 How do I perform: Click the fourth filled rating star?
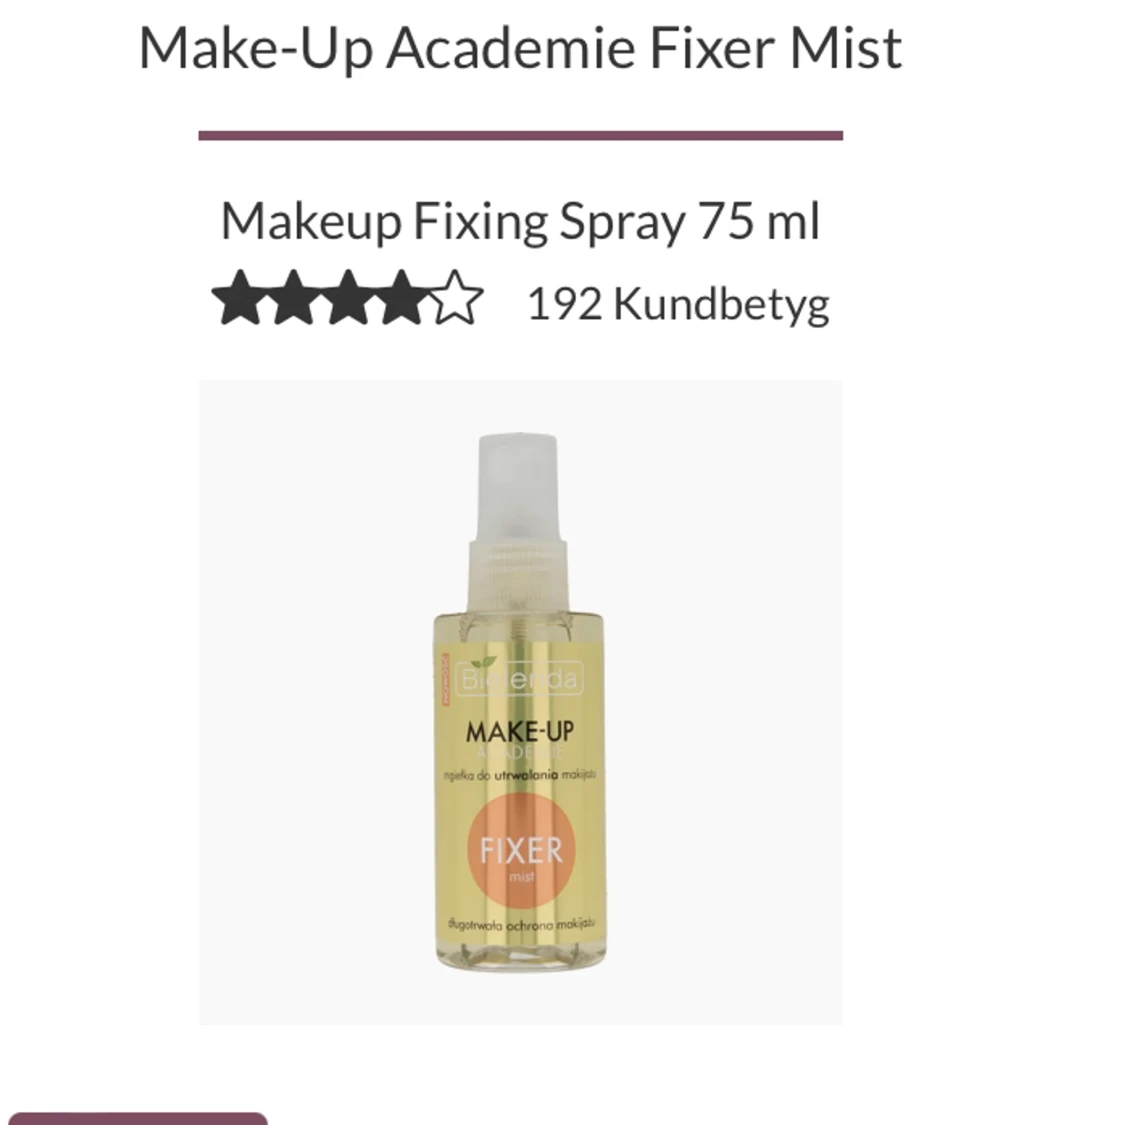(401, 298)
